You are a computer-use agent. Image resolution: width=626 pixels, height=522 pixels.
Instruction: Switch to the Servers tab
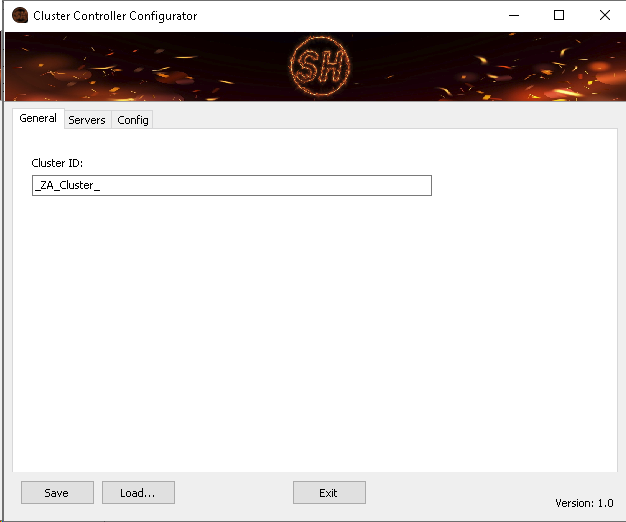pyautogui.click(x=87, y=120)
